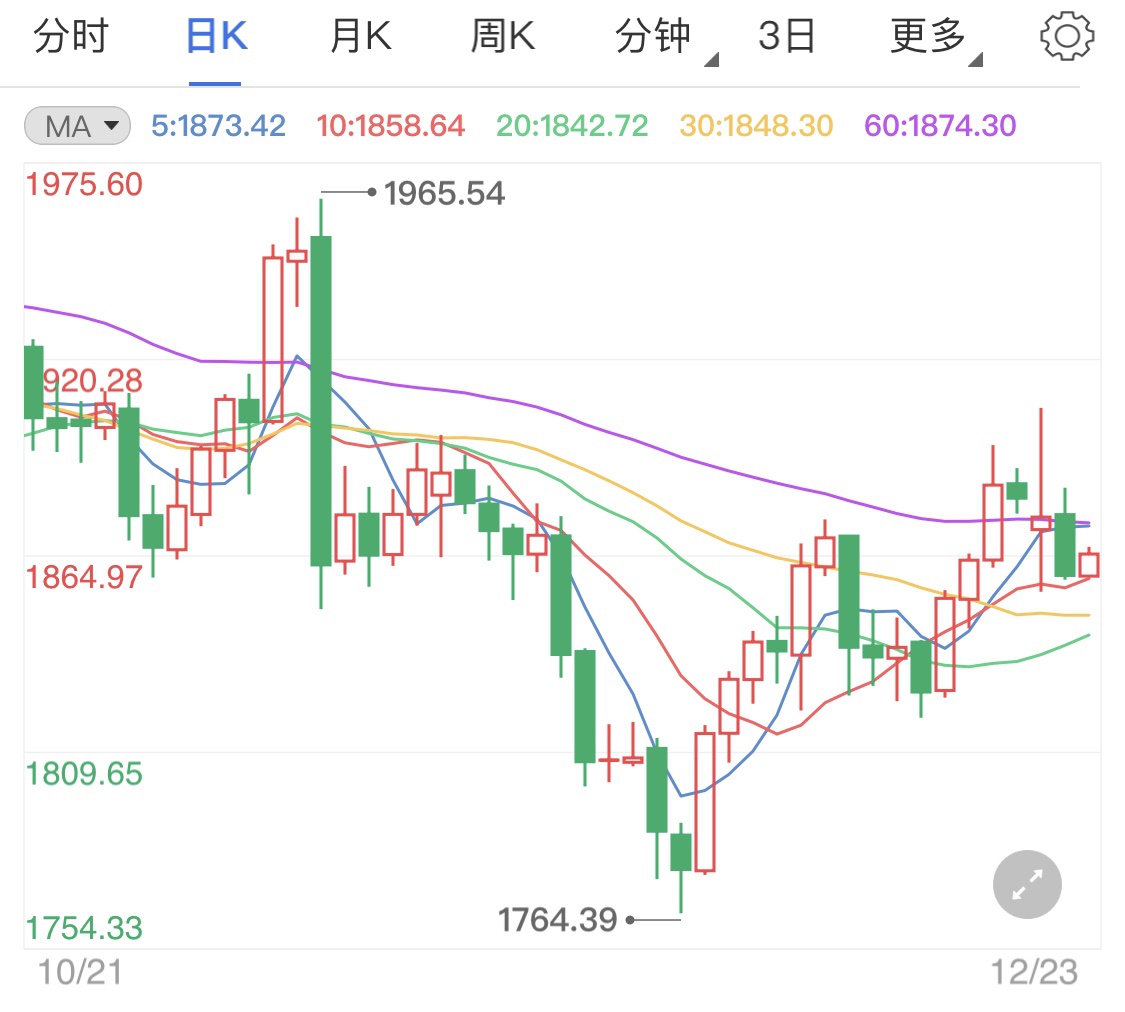Click the MA10 value 1858.64 label
The height and width of the screenshot is (1012, 1125).
coord(390,126)
